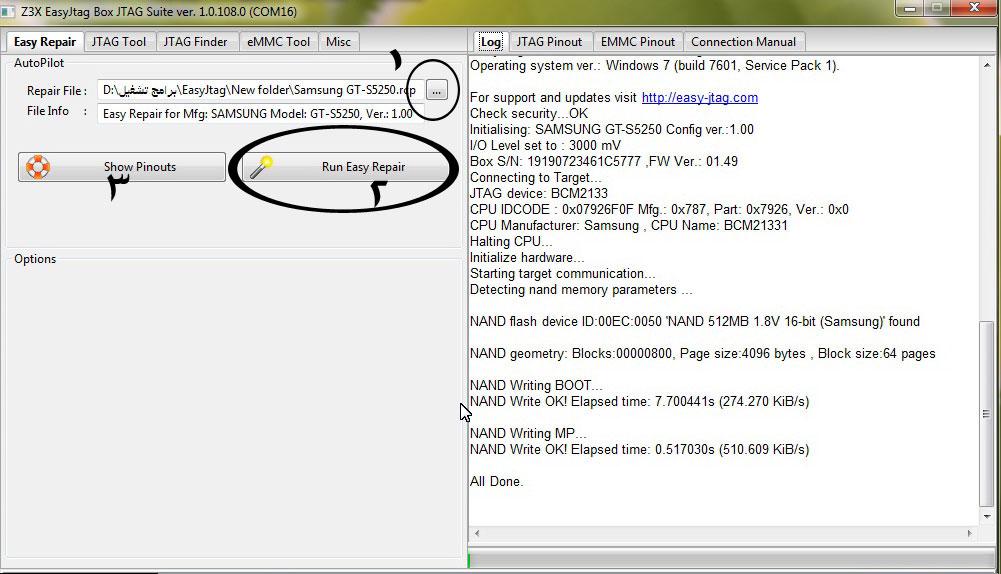
Task: Browse for a repair file with the ... button
Action: 437,91
